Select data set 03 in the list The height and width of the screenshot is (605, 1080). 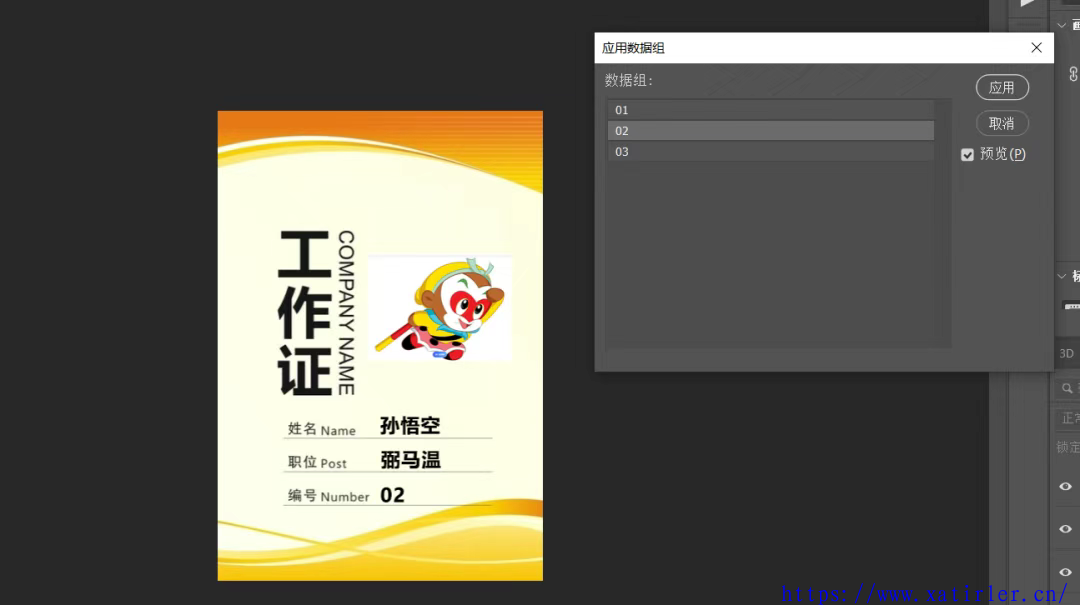pyautogui.click(x=771, y=152)
